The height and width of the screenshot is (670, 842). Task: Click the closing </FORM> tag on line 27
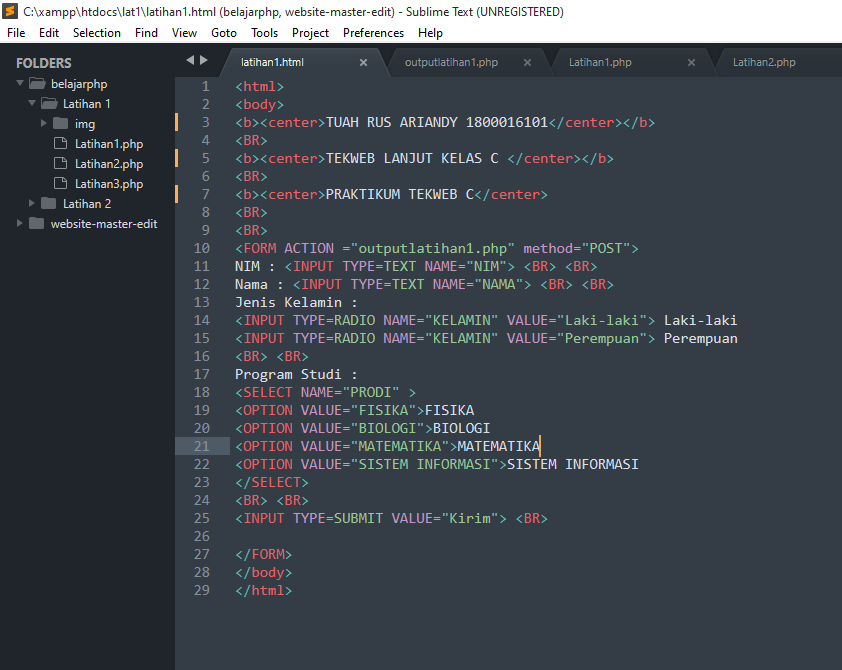click(263, 554)
